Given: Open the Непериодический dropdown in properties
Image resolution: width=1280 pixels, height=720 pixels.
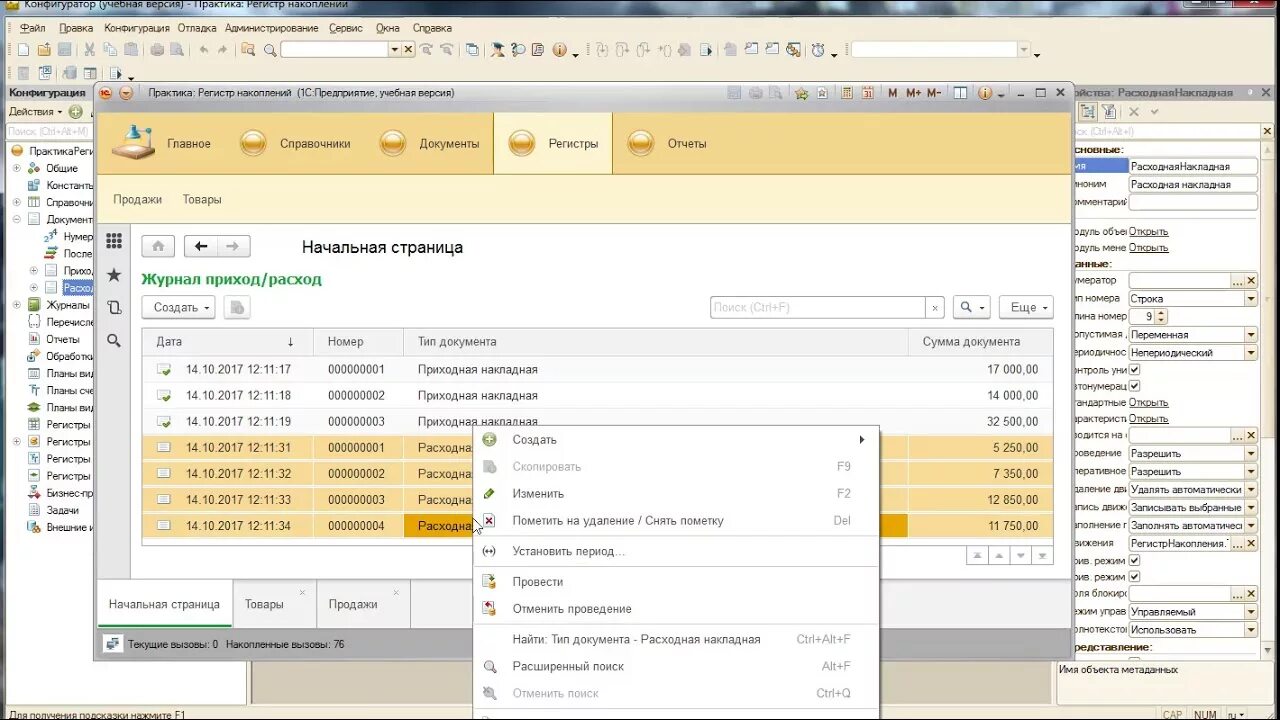Looking at the screenshot, I should [x=1250, y=352].
